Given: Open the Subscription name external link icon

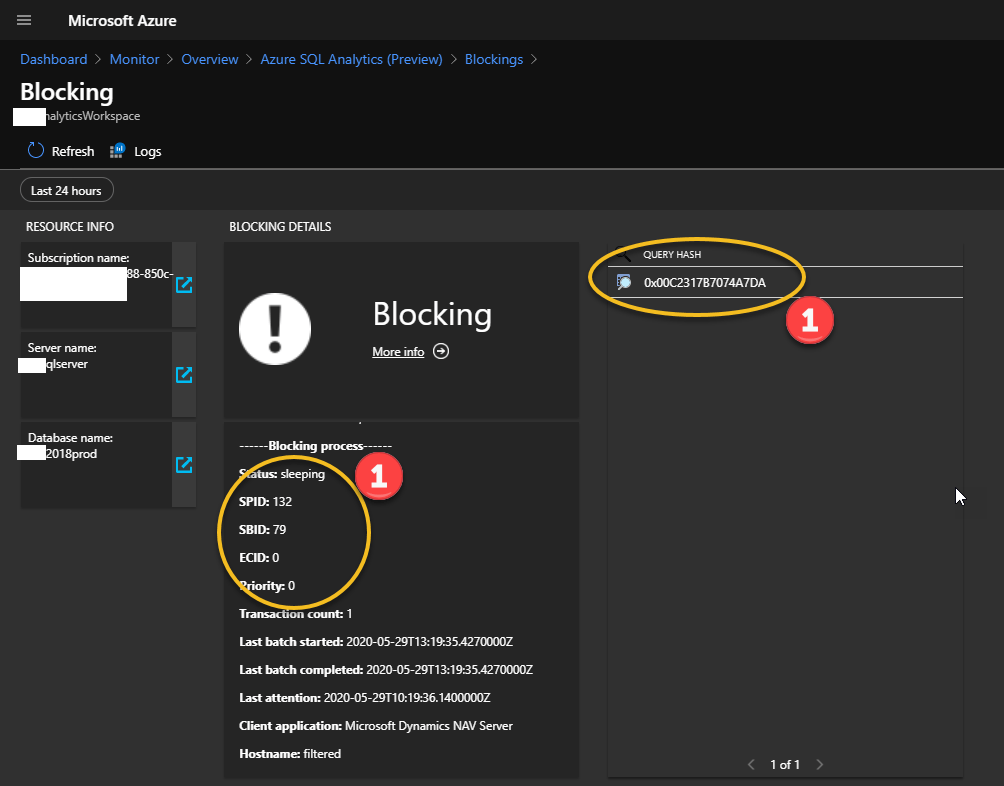Looking at the screenshot, I should (x=184, y=285).
